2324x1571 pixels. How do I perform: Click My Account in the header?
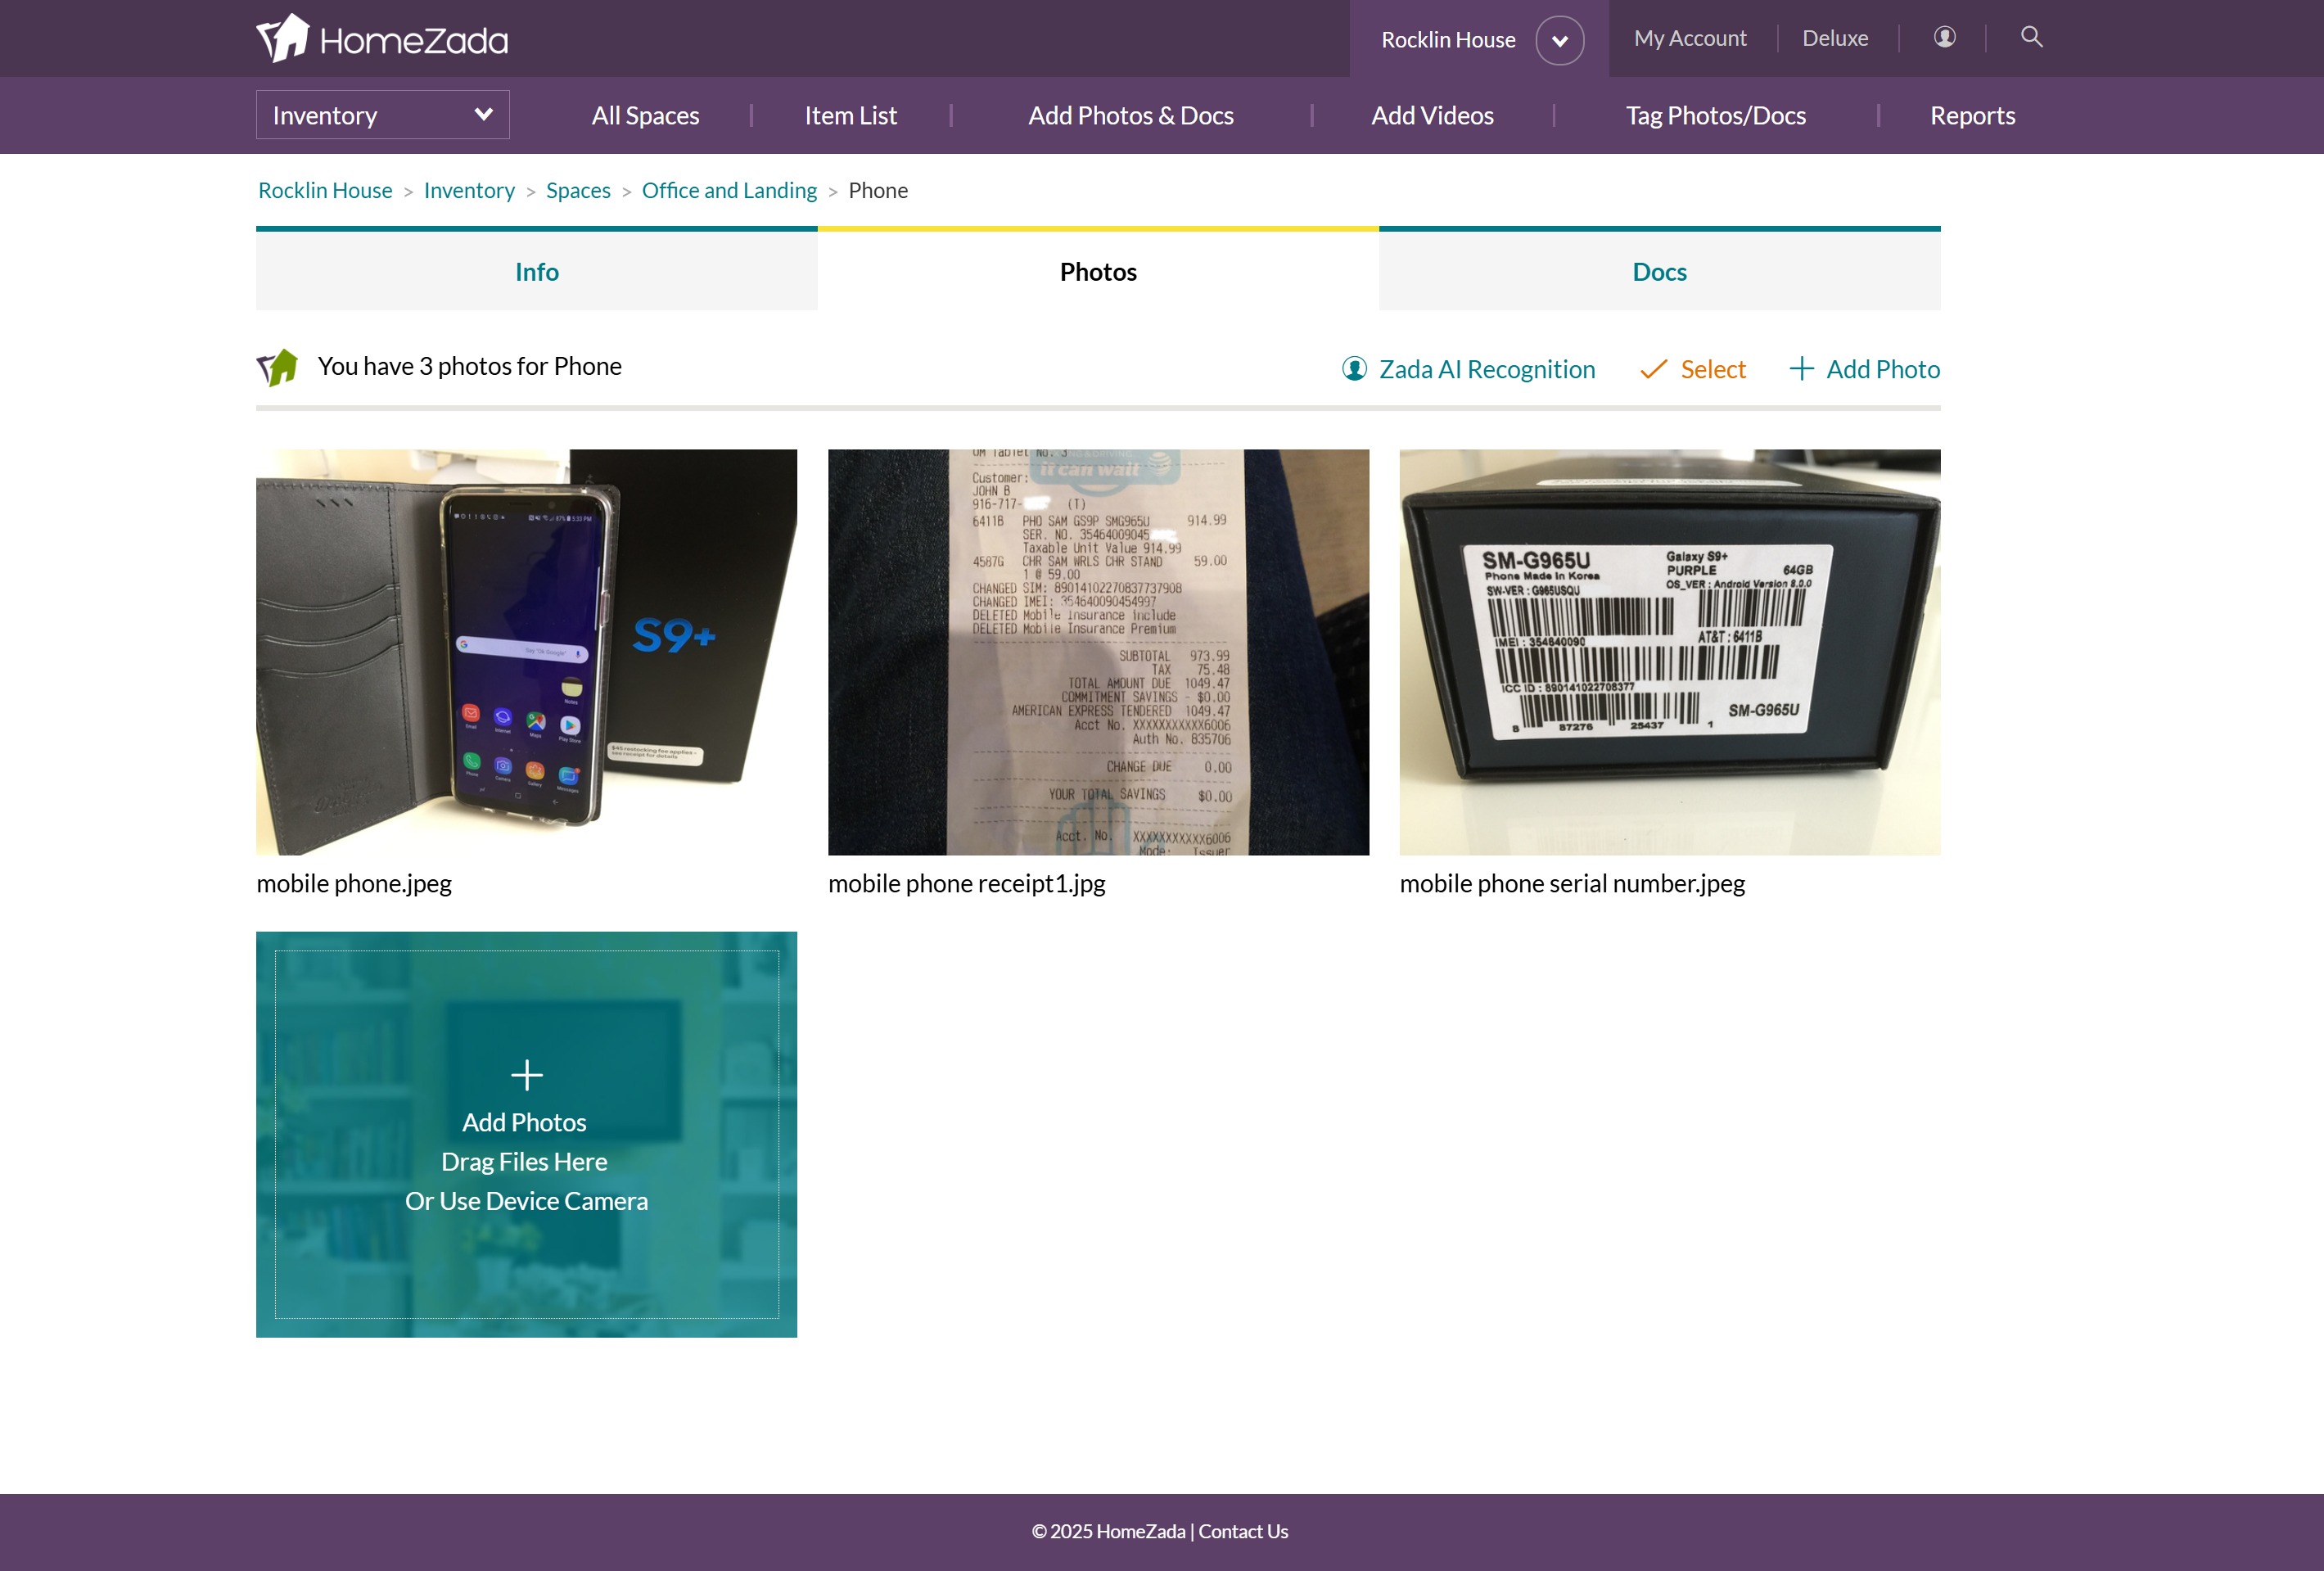(1690, 38)
